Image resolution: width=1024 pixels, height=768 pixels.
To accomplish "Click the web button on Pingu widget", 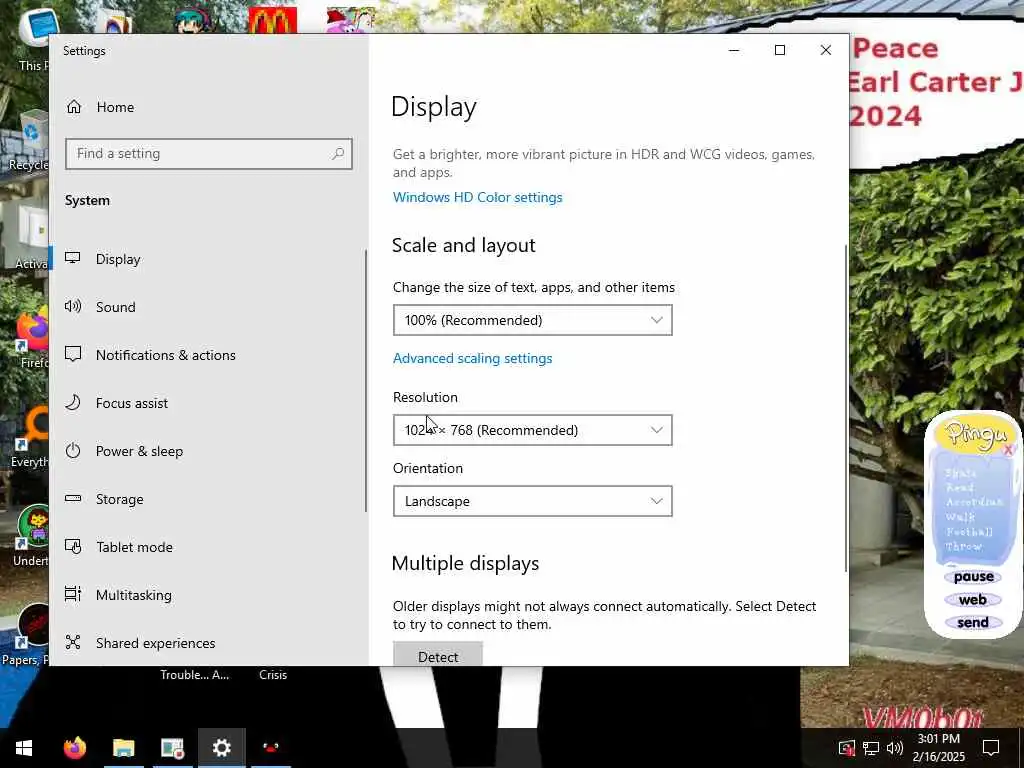I will click(972, 600).
